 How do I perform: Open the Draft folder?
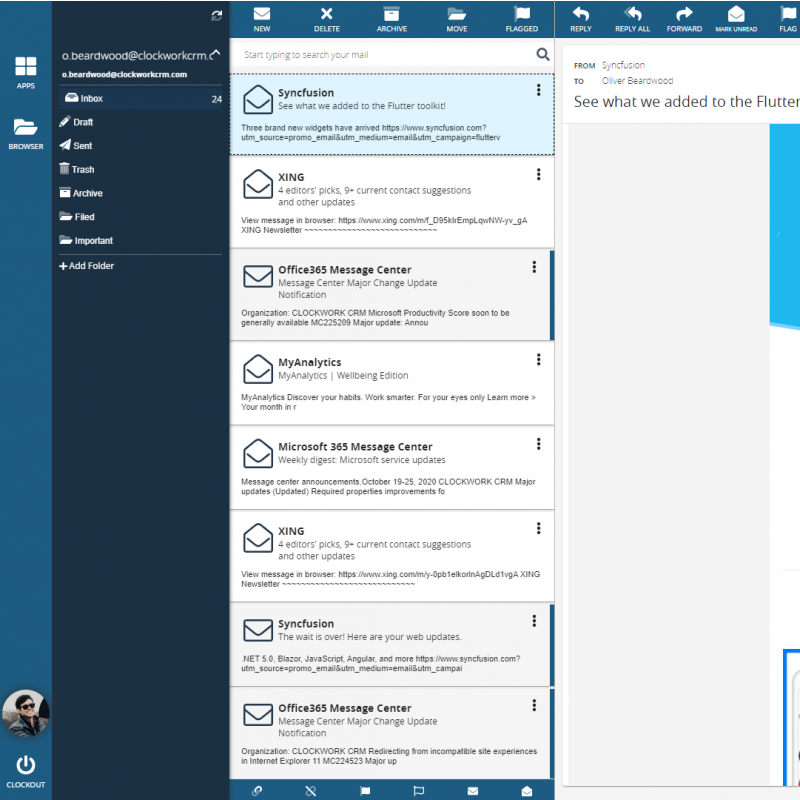point(76,122)
